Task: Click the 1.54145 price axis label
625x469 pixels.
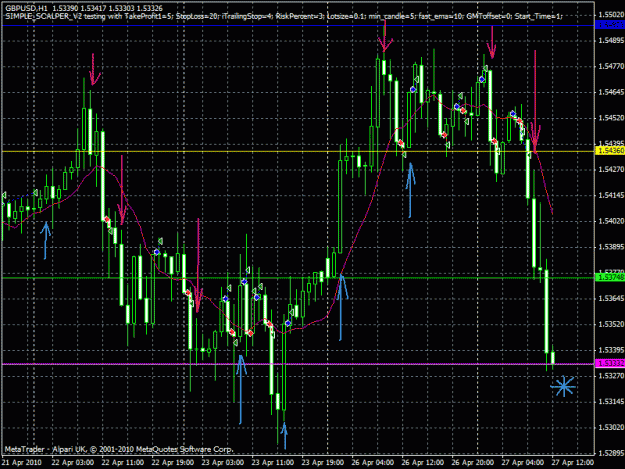Action: (611, 195)
